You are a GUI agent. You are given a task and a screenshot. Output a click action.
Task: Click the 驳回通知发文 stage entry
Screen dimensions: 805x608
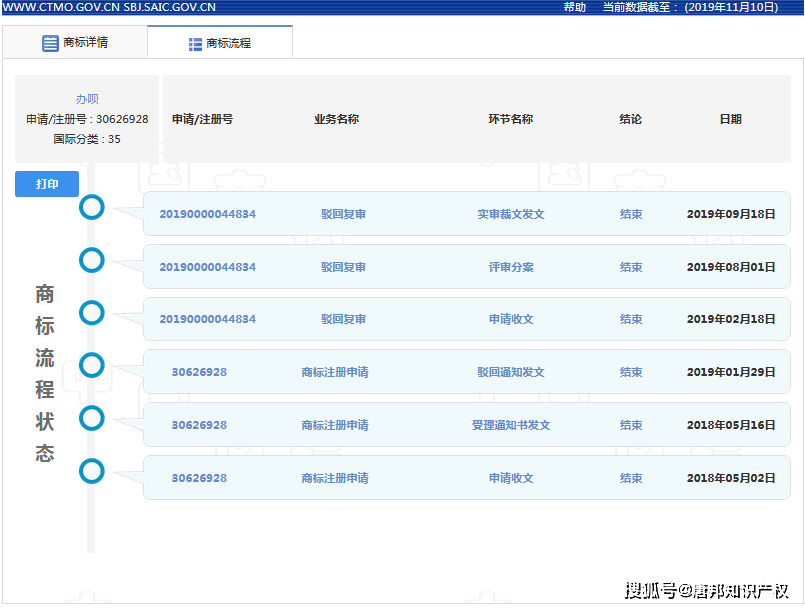click(x=510, y=372)
